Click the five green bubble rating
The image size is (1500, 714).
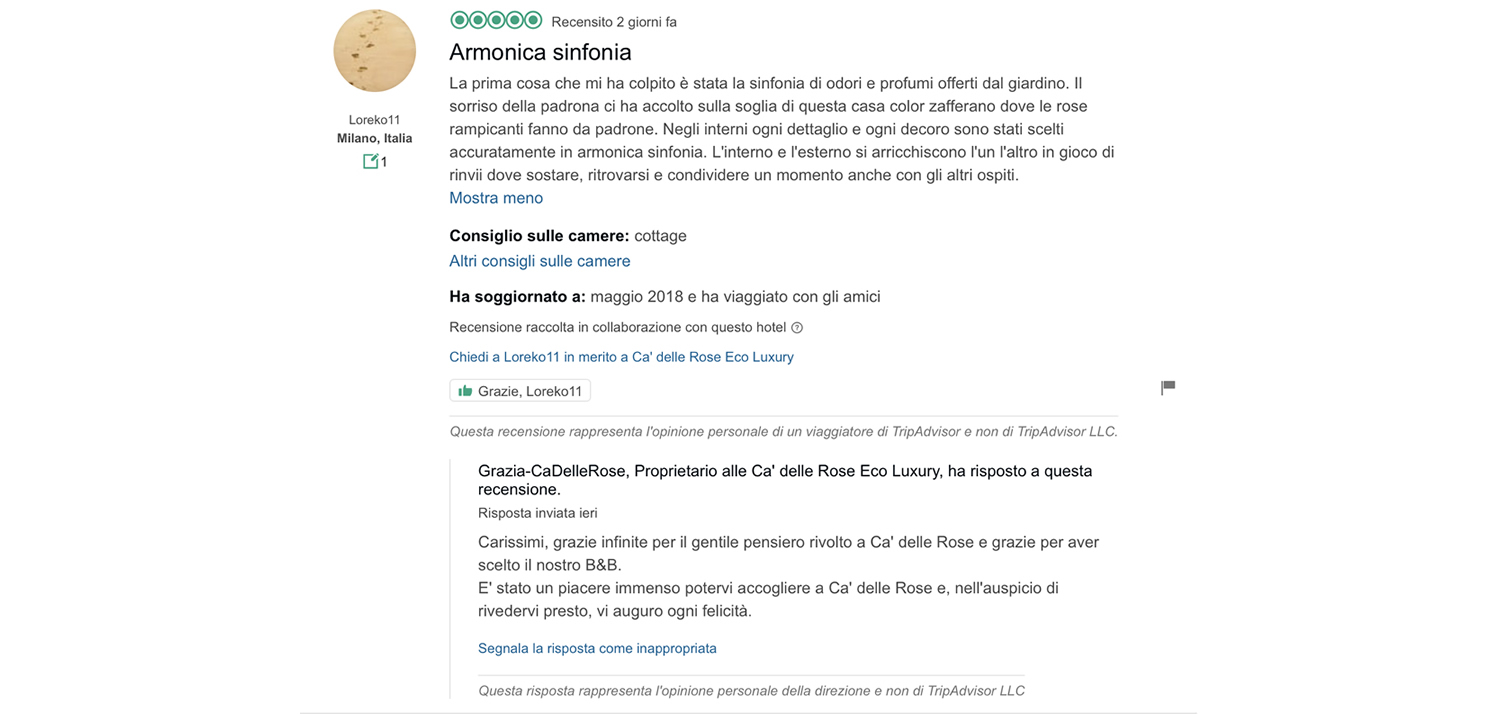496,20
